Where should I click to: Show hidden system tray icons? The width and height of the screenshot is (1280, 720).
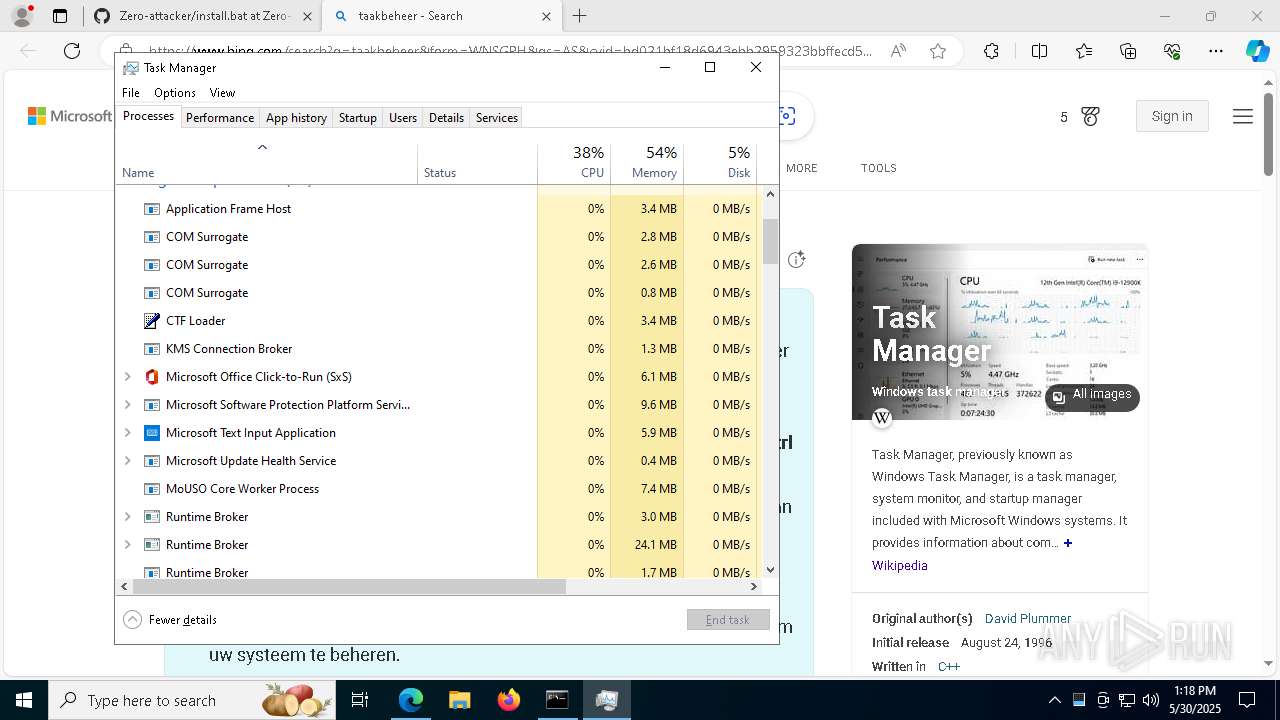pos(1055,700)
